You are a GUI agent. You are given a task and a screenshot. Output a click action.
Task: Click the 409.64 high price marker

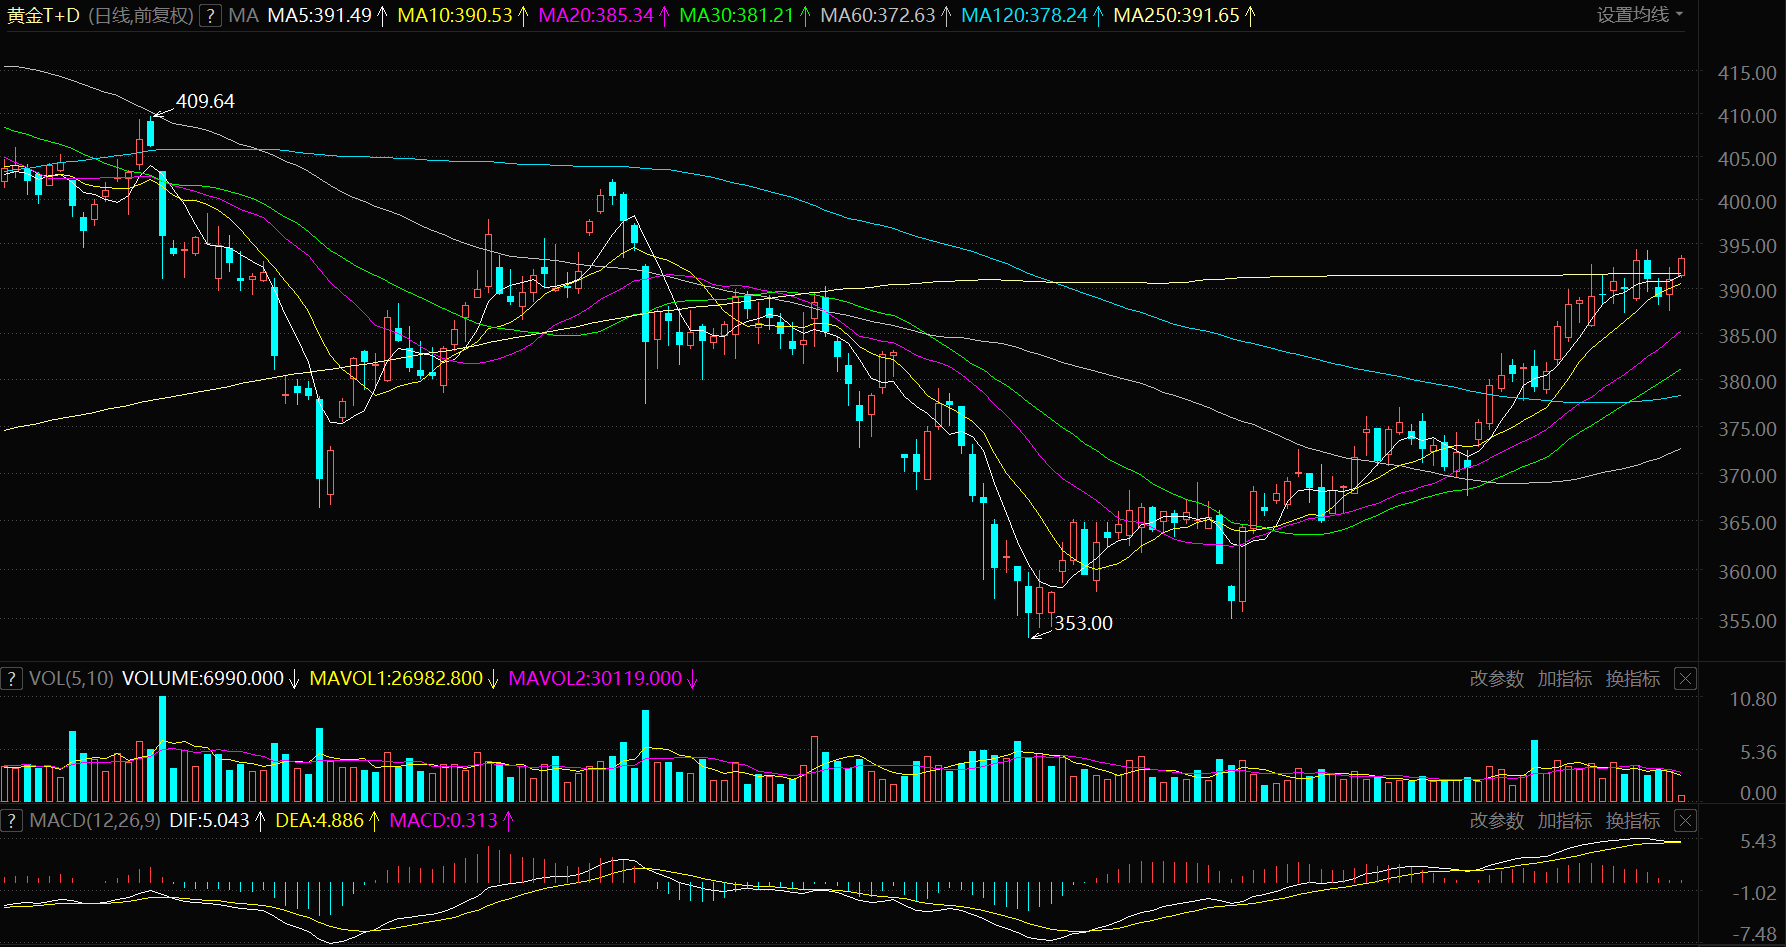(x=205, y=101)
